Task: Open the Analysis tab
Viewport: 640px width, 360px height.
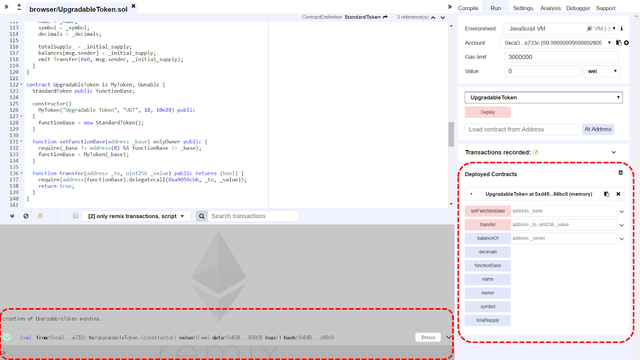Action: [x=550, y=8]
